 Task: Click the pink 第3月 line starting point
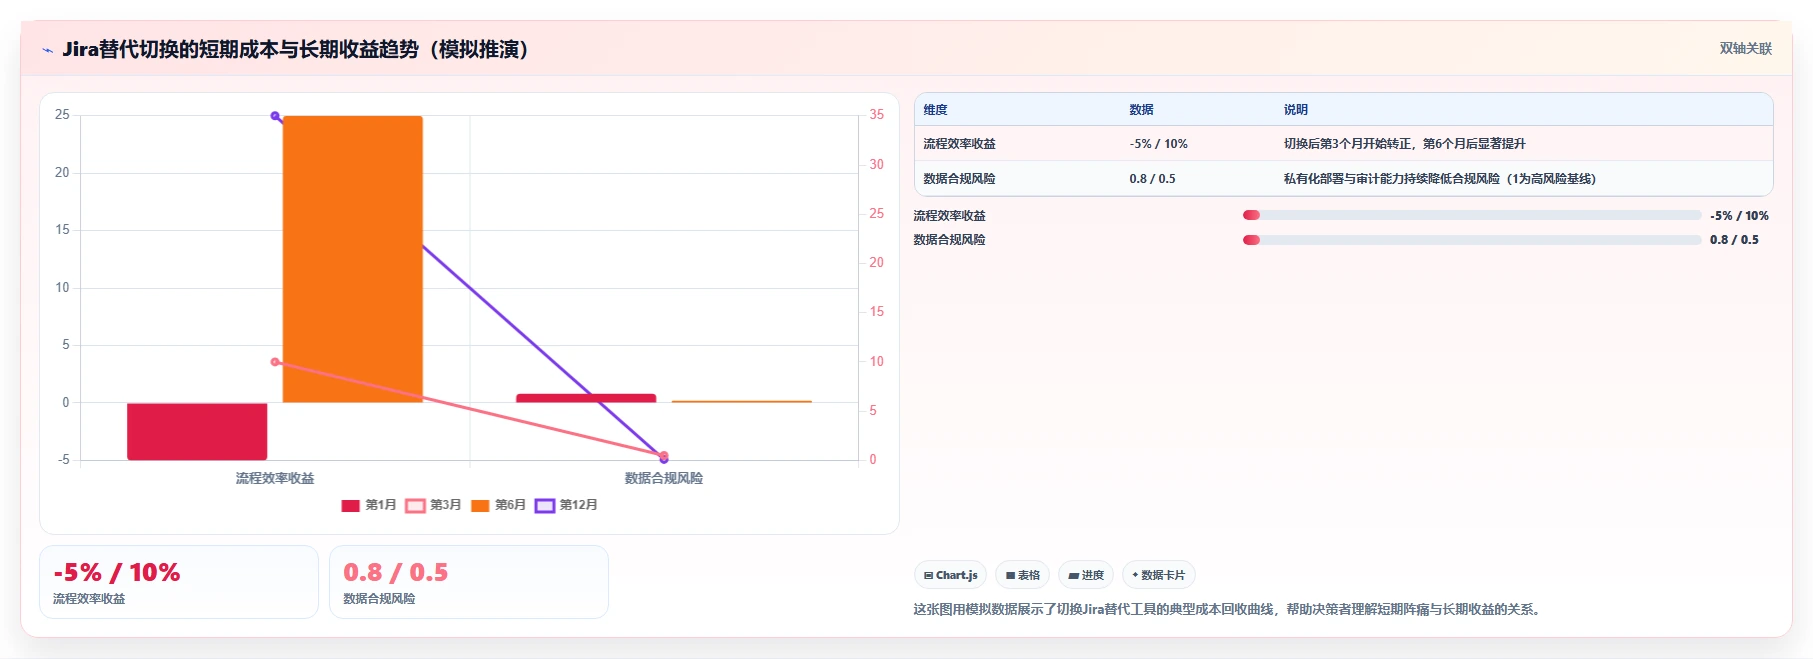275,362
